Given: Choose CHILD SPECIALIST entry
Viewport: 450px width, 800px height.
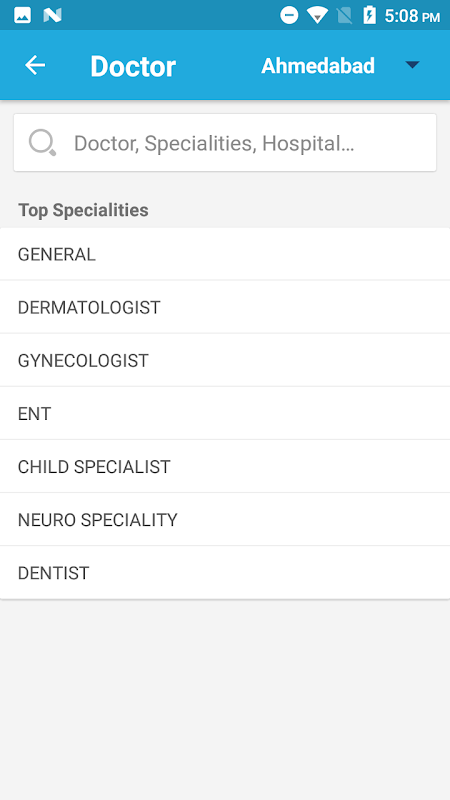Looking at the screenshot, I should tap(225, 466).
